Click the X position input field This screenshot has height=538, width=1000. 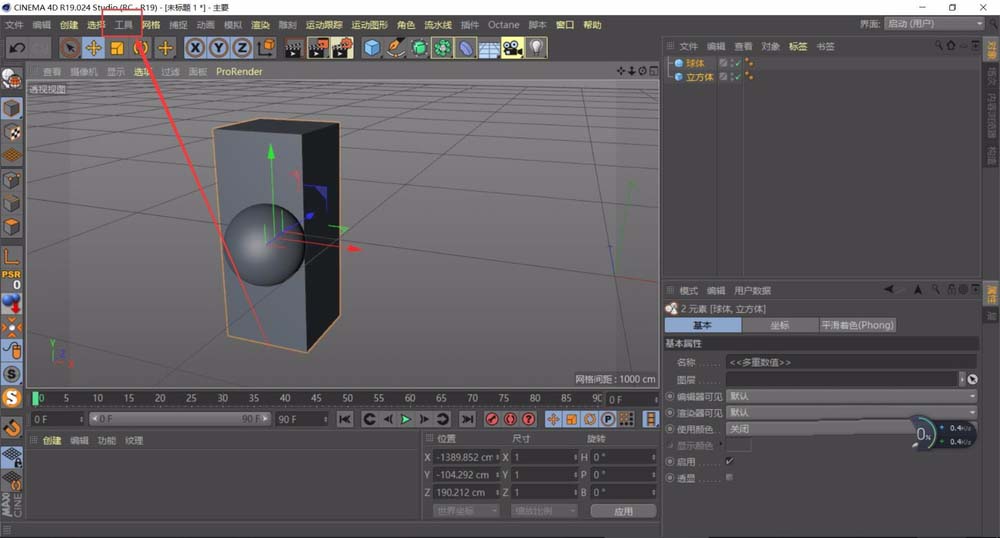point(465,457)
